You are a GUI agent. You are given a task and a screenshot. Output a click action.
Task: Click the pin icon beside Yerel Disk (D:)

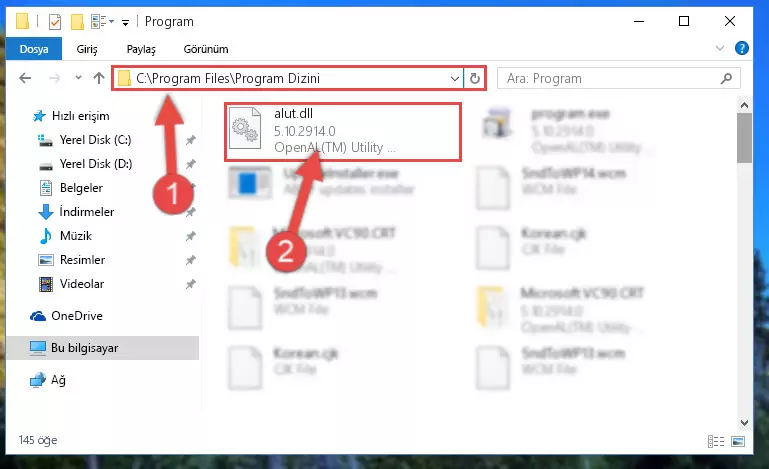pyautogui.click(x=190, y=164)
